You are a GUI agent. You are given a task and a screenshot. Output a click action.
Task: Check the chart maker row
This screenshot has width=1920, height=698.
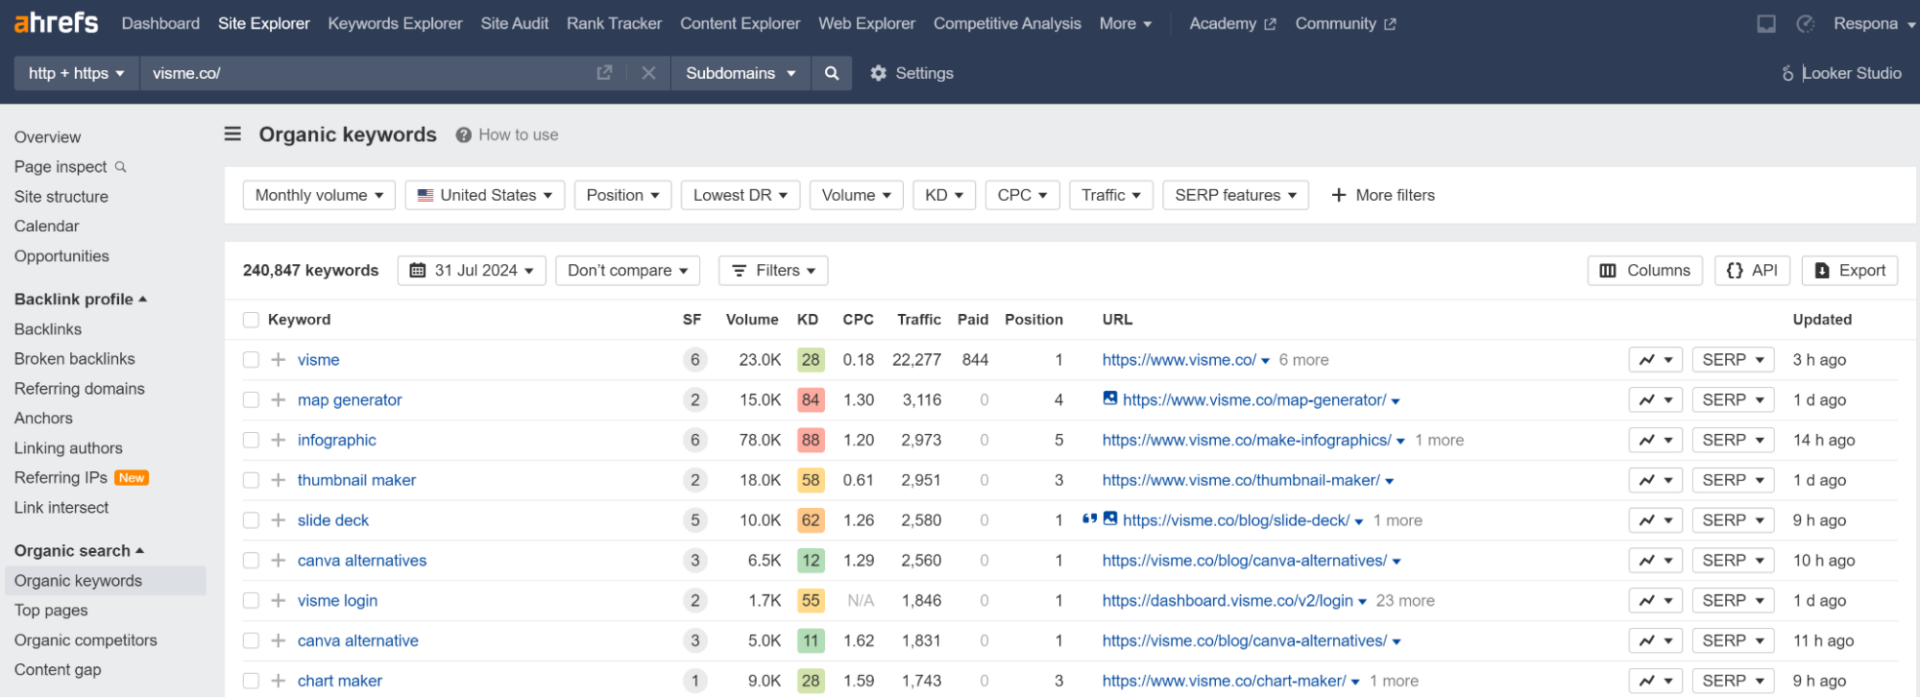[x=251, y=681]
